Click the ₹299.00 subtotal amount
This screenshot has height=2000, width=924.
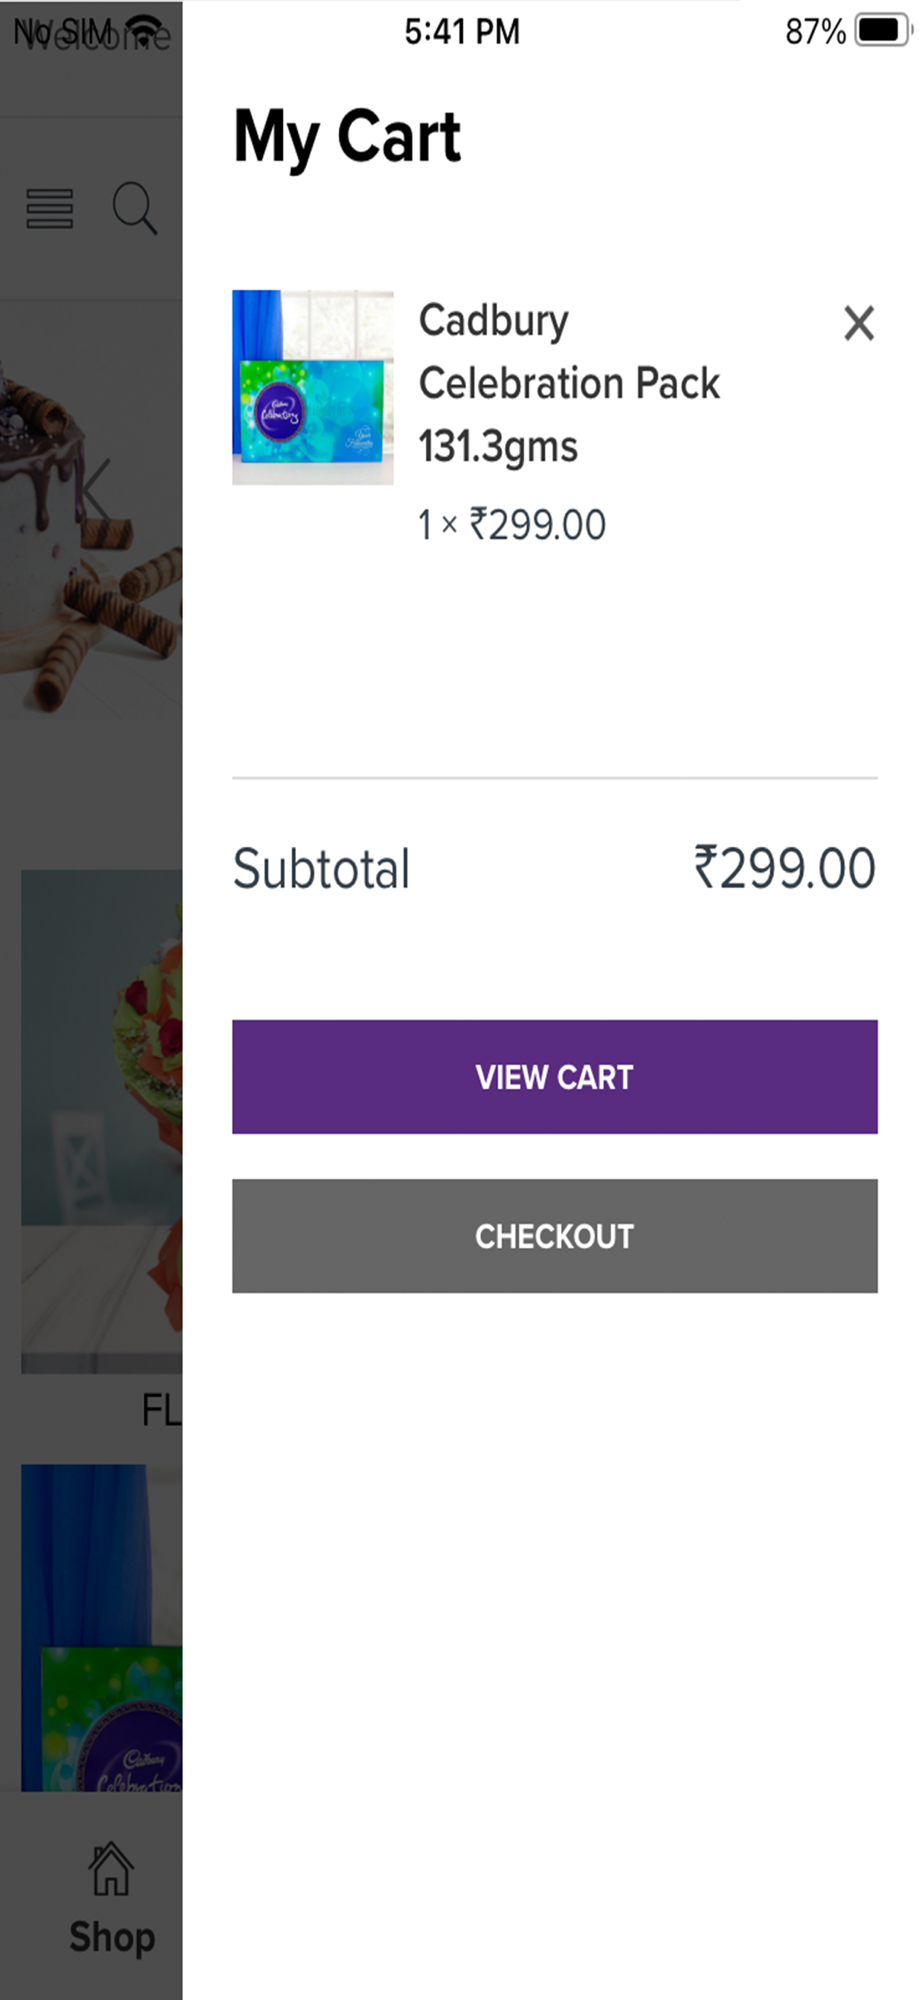(784, 868)
